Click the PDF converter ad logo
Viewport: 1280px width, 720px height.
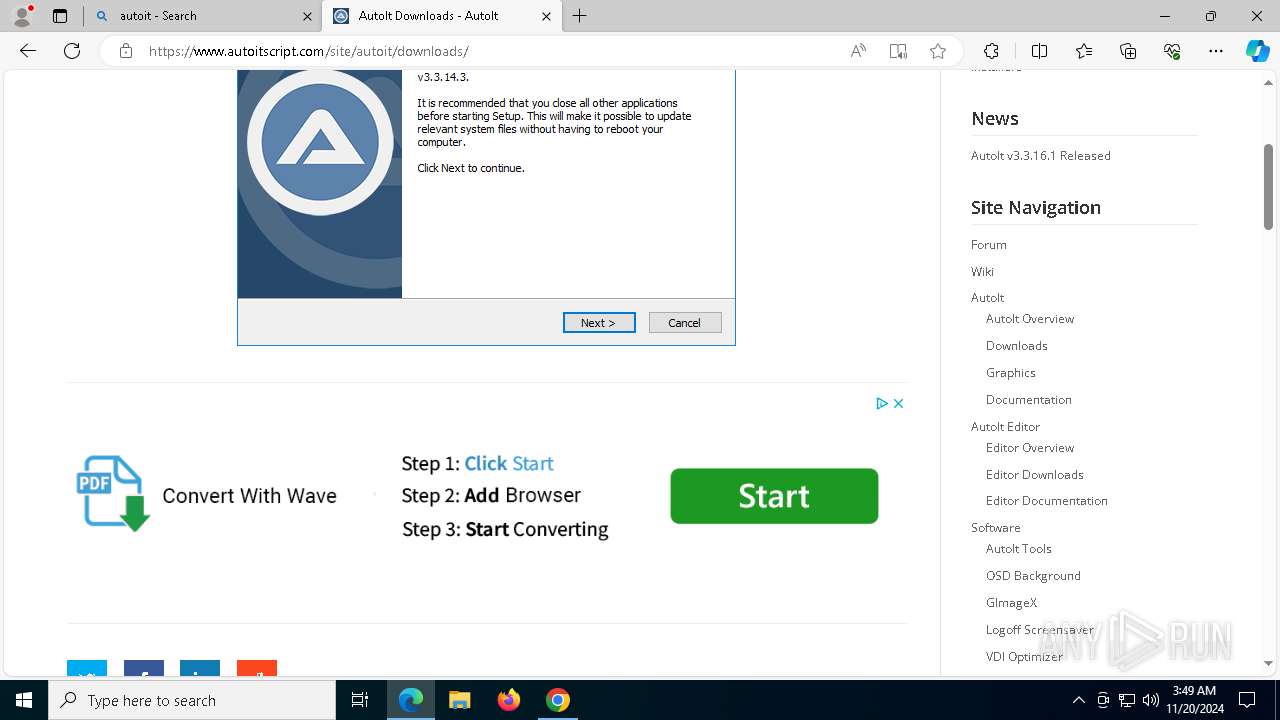click(x=113, y=493)
